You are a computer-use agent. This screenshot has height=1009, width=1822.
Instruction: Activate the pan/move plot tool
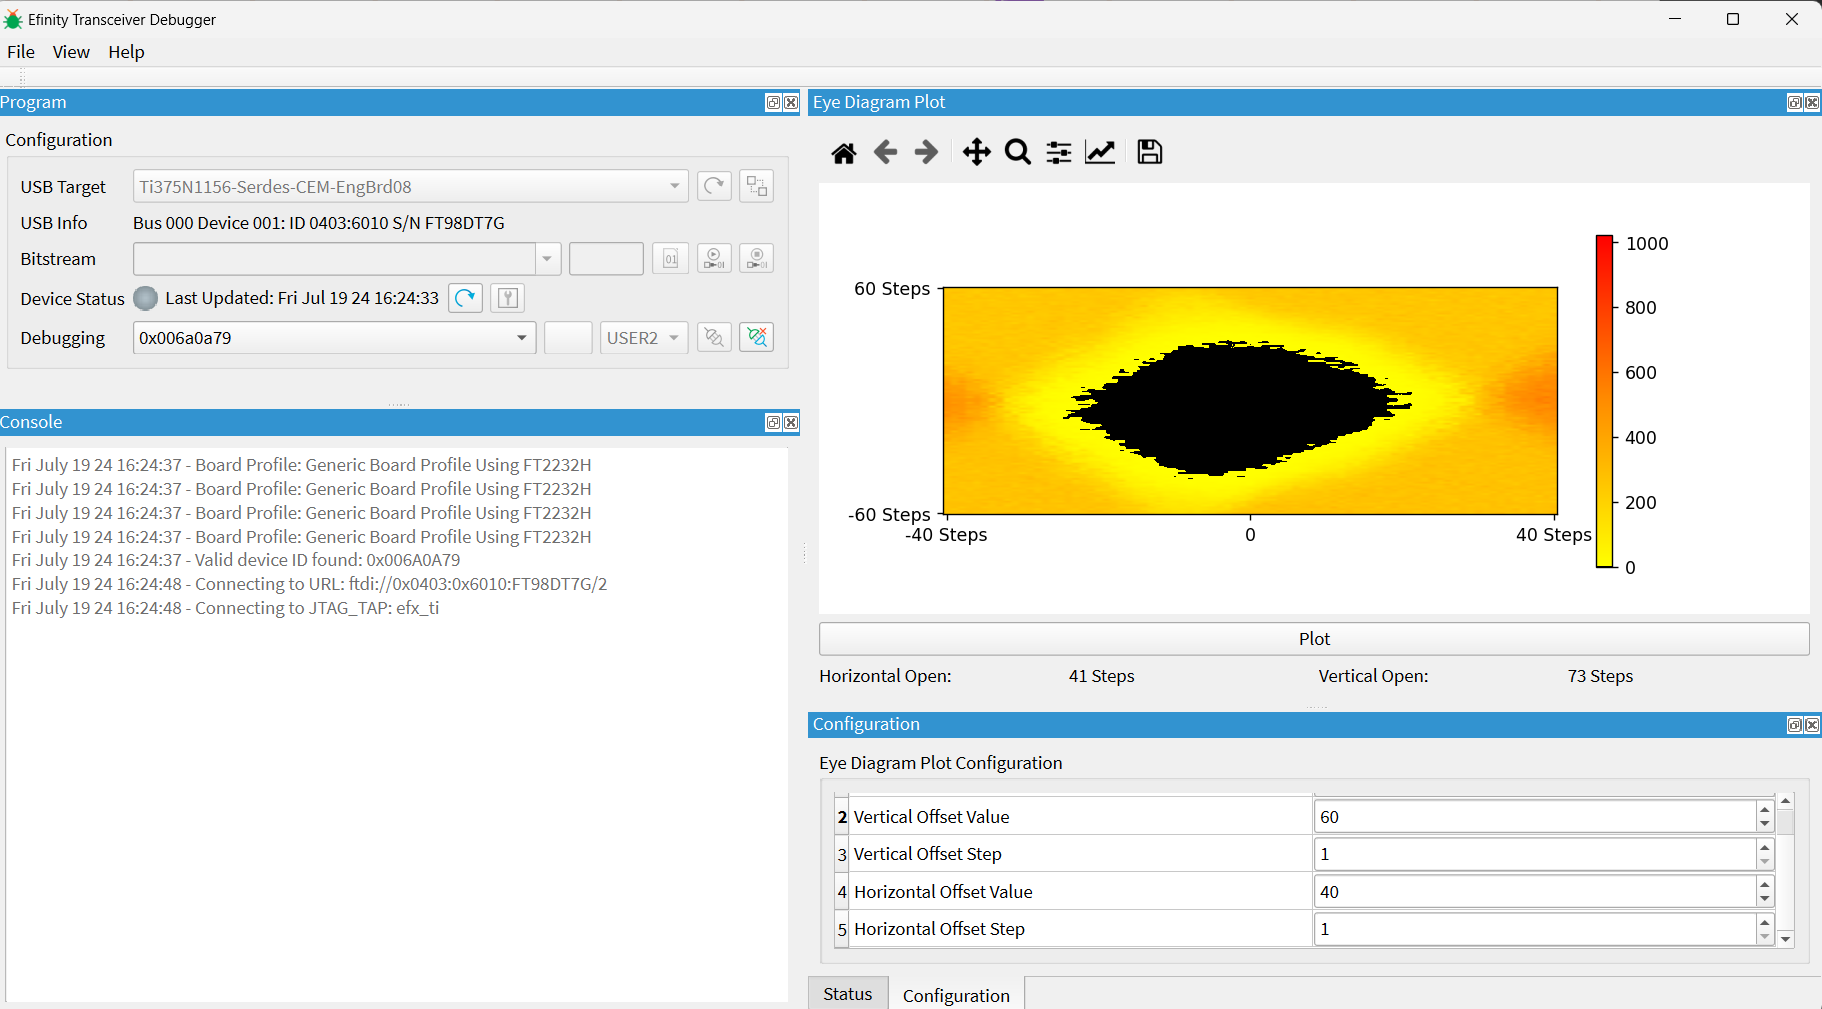tap(976, 152)
